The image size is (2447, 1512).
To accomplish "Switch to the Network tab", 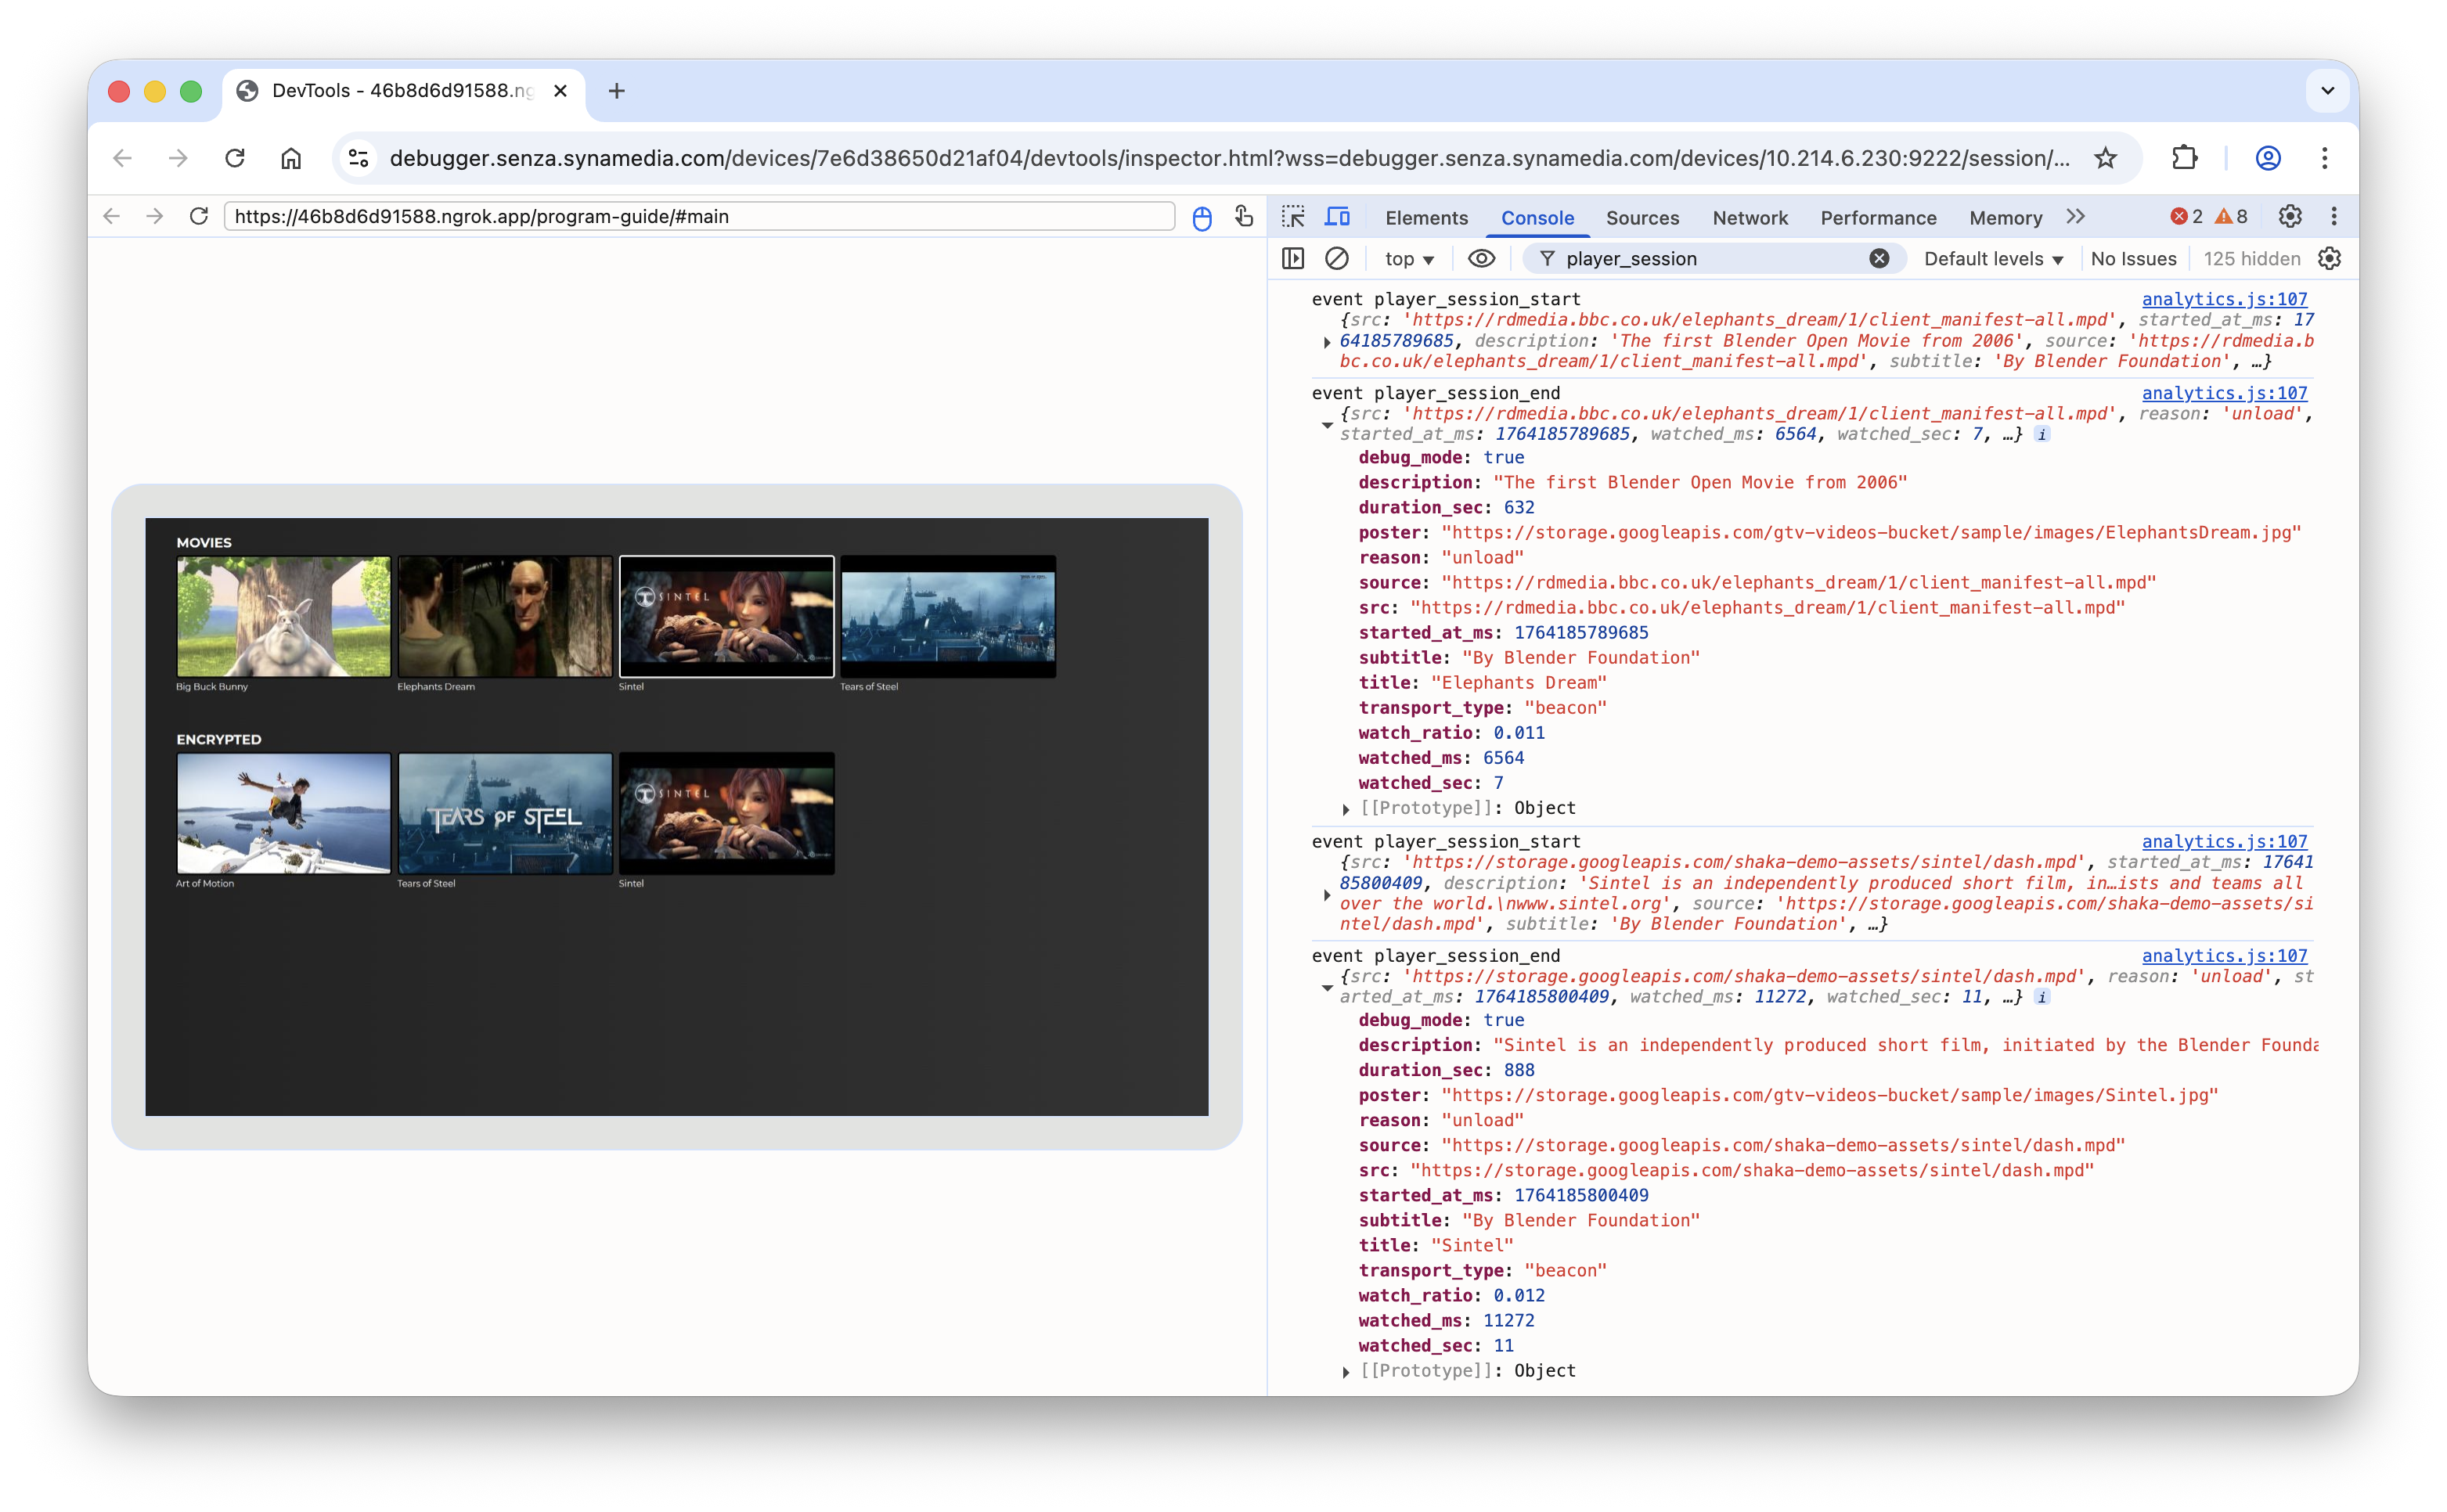I will [1749, 218].
